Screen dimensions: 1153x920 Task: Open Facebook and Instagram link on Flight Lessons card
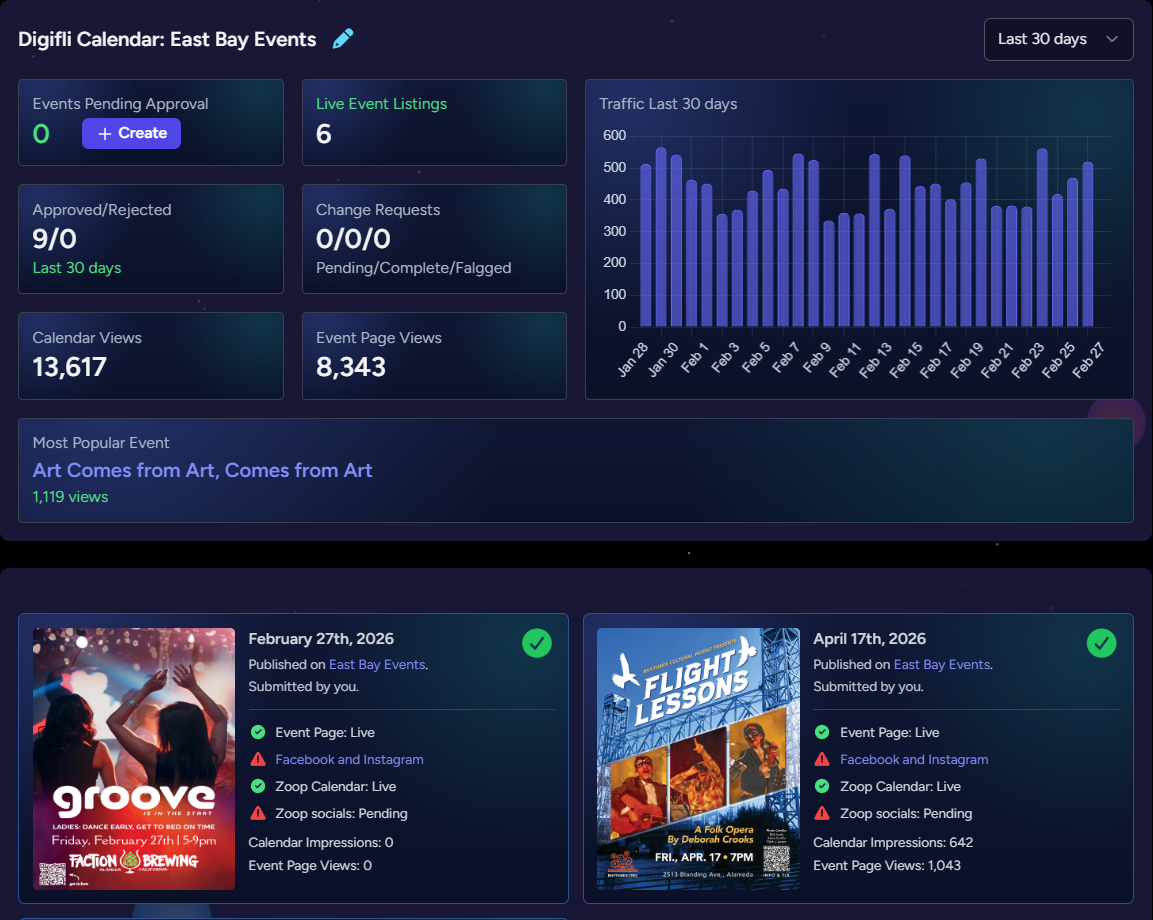click(914, 759)
